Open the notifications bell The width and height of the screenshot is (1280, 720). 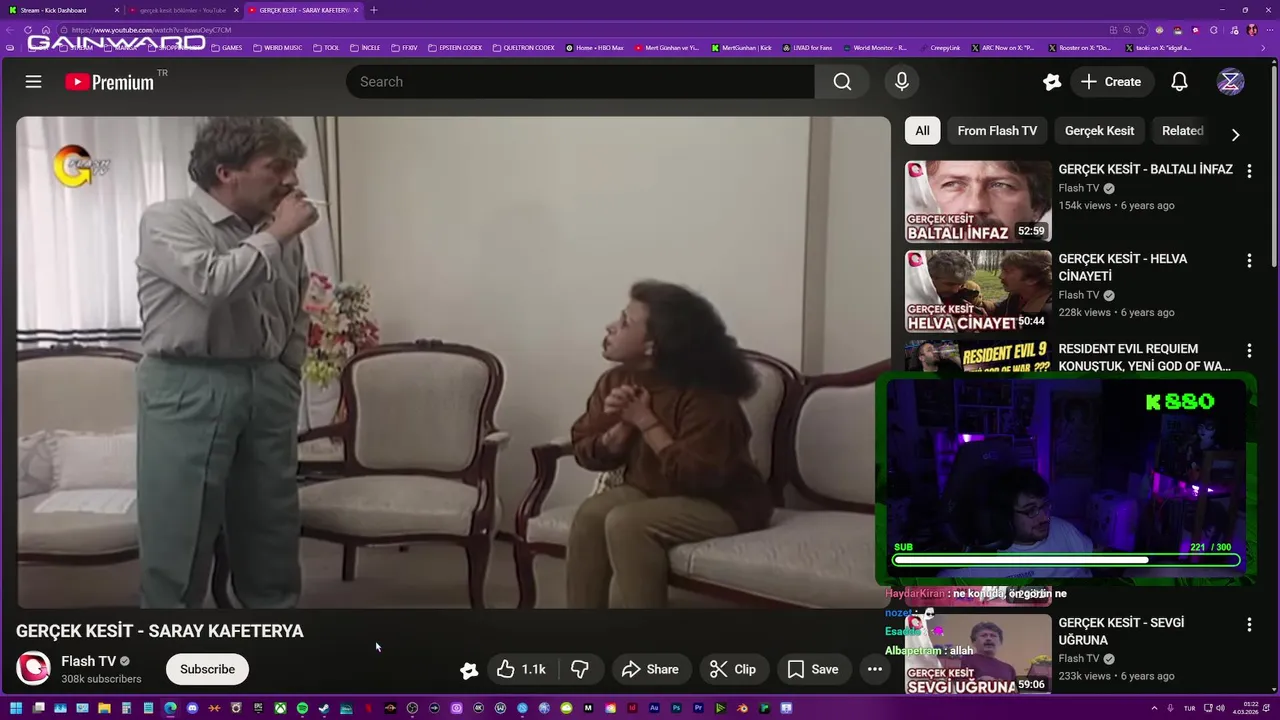[x=1179, y=82]
